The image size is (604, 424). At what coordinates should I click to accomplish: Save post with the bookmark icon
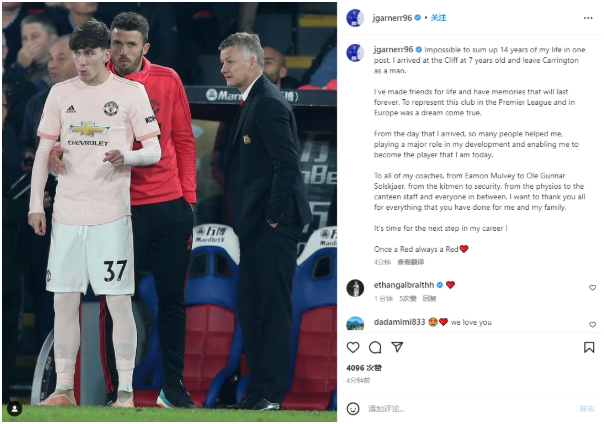pyautogui.click(x=589, y=347)
